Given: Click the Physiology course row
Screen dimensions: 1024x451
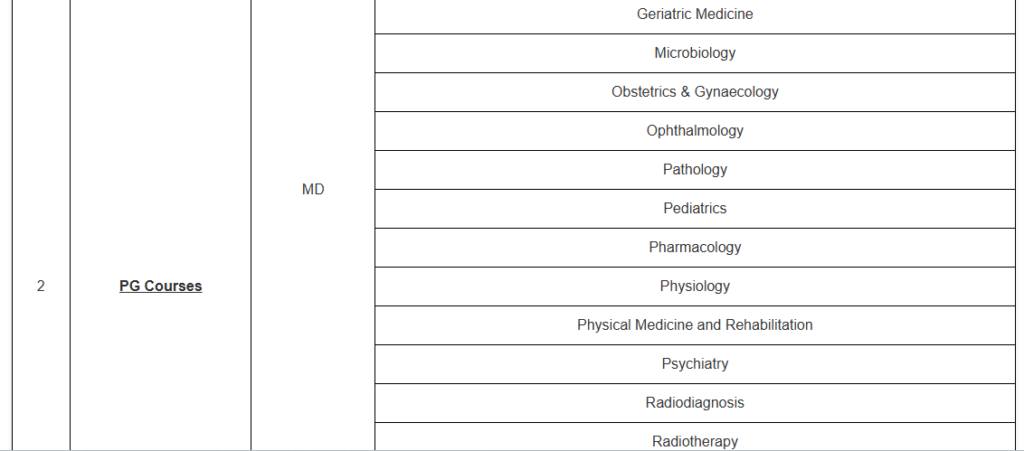Looking at the screenshot, I should coord(695,287).
